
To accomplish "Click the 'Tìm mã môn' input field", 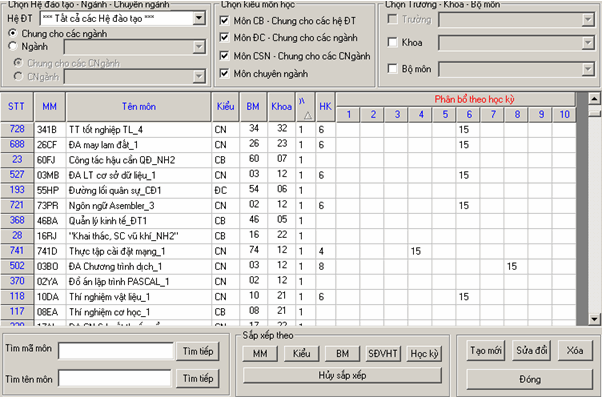I will coord(116,351).
